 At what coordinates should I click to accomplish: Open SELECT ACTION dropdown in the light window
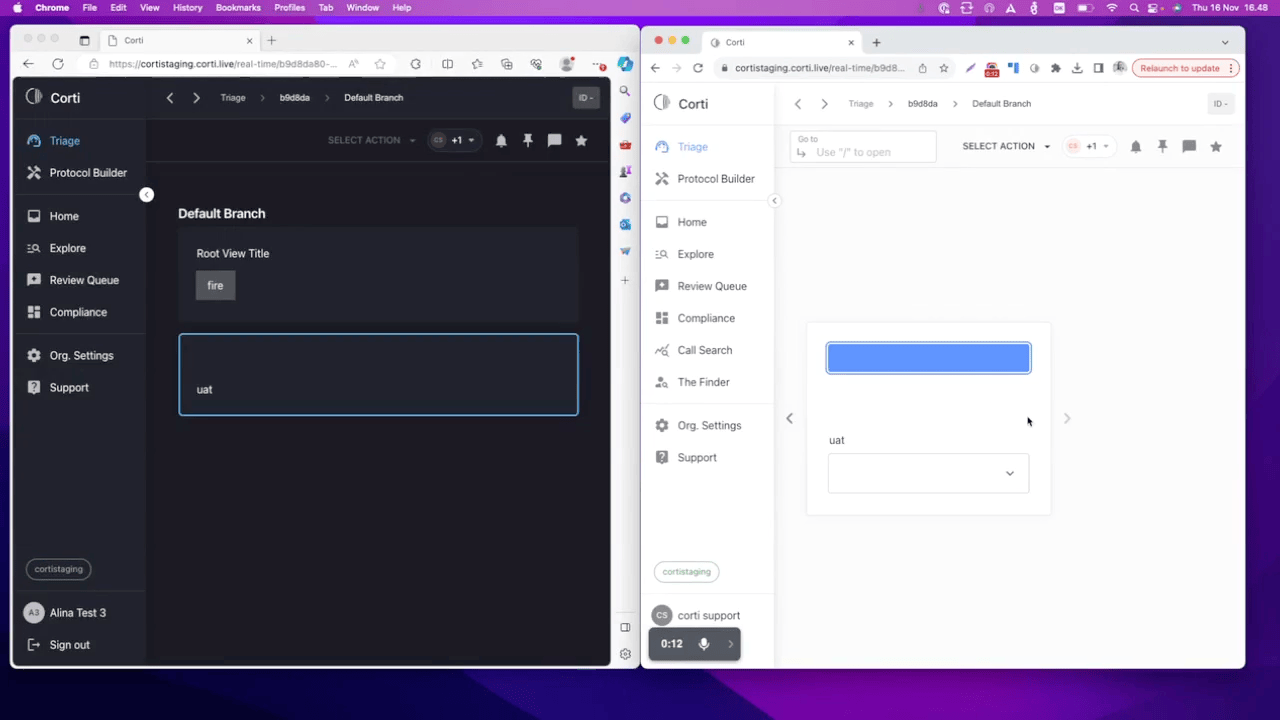pyautogui.click(x=1005, y=146)
